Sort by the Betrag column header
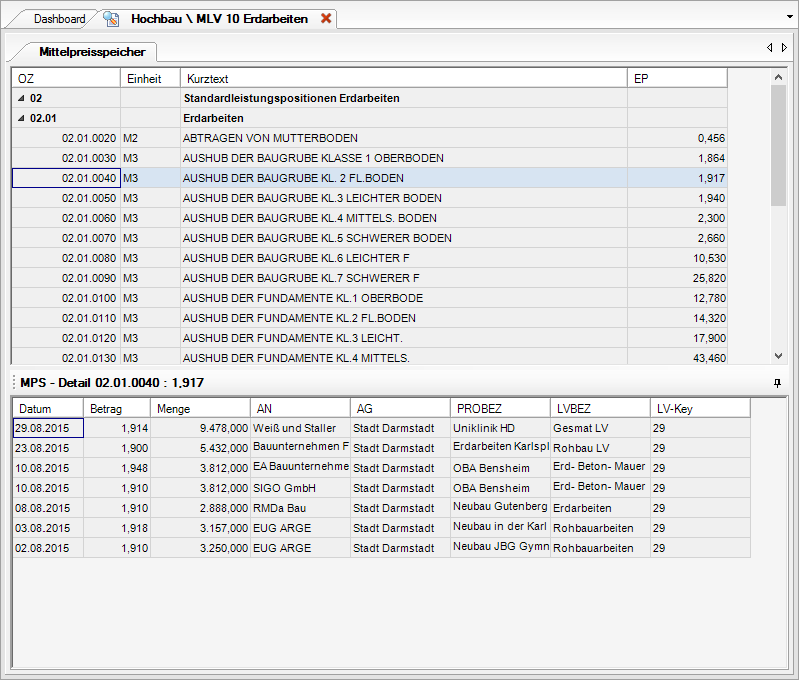This screenshot has height=680, width=799. coord(117,408)
